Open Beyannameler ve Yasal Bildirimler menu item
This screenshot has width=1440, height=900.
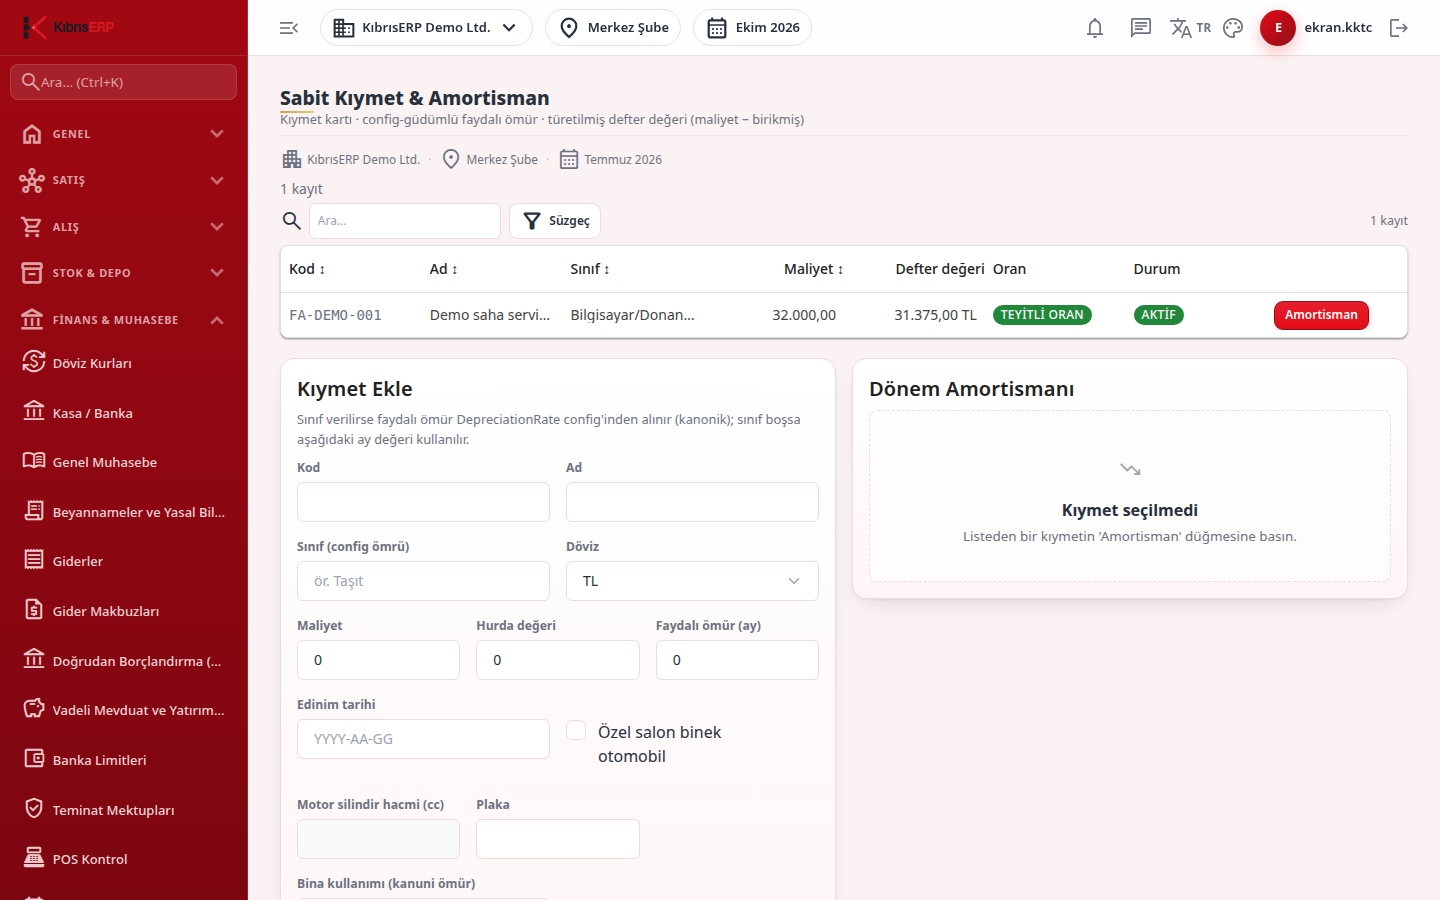pyautogui.click(x=124, y=512)
